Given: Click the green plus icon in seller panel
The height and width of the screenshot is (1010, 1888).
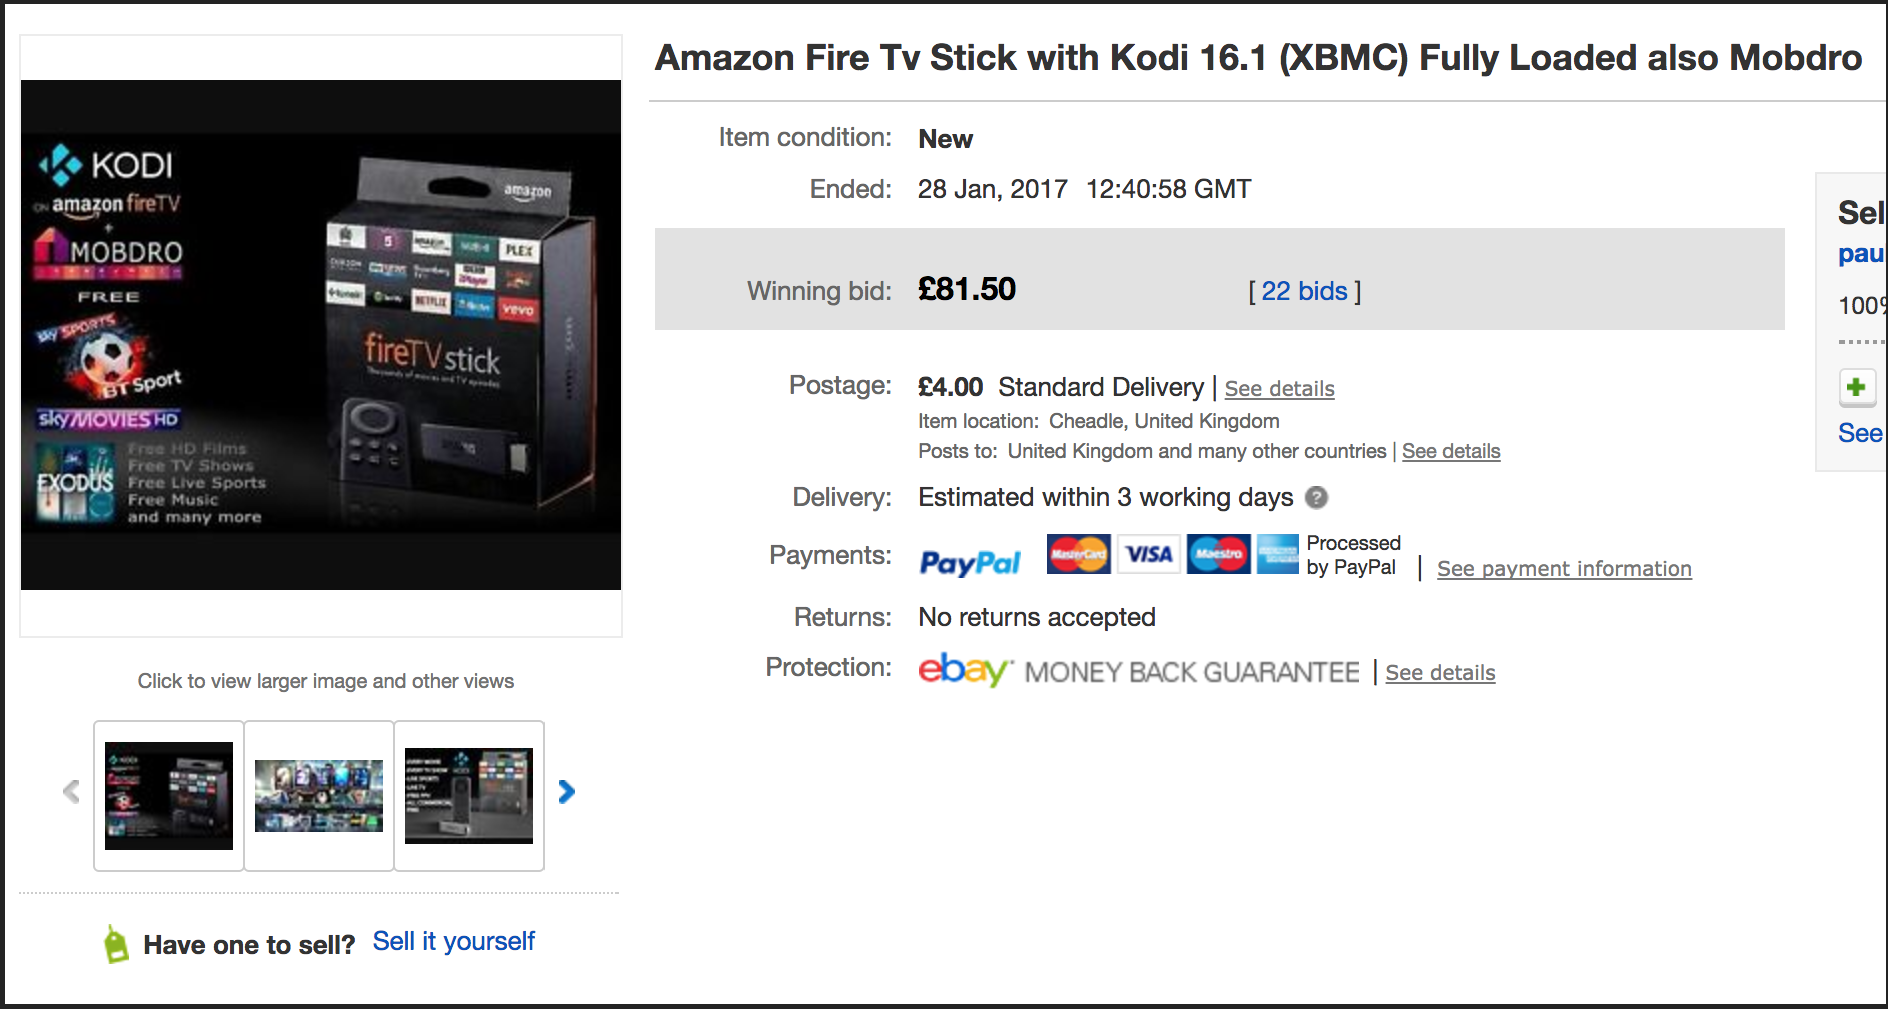Looking at the screenshot, I should tap(1856, 387).
